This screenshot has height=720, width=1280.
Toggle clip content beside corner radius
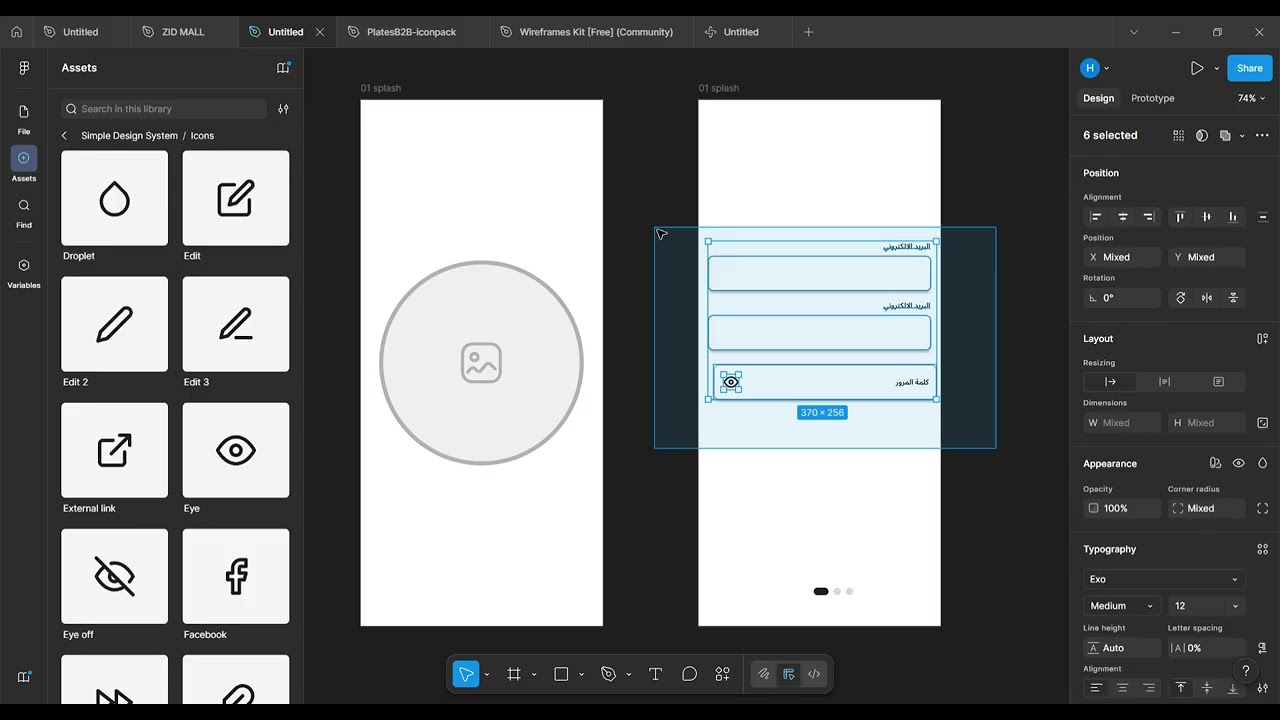(x=1262, y=508)
